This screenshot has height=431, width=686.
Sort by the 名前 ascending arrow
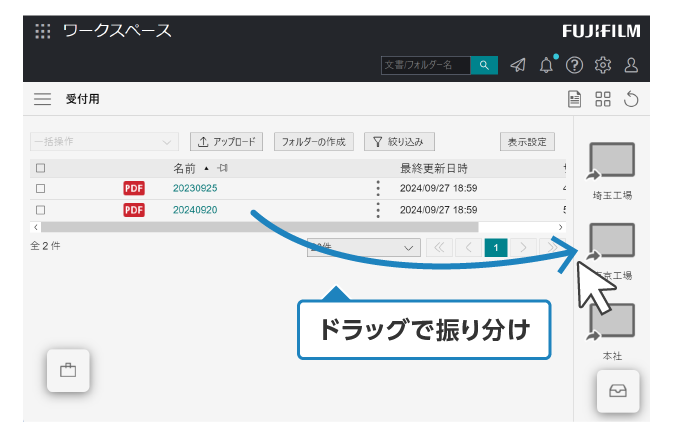(x=206, y=168)
